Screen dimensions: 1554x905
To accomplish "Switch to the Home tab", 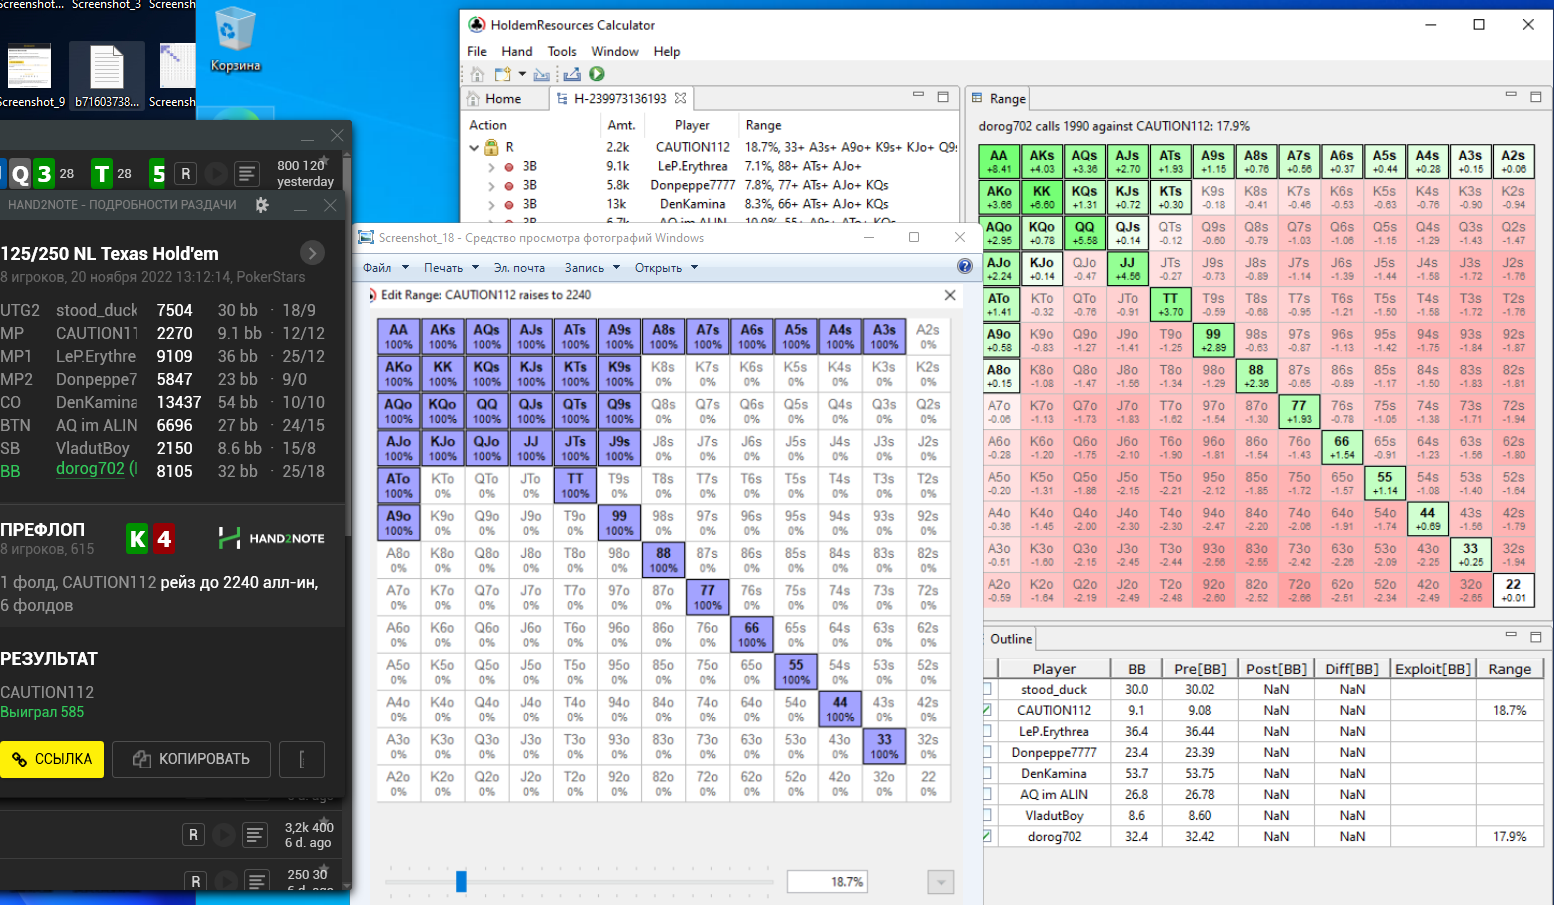I will (x=503, y=98).
